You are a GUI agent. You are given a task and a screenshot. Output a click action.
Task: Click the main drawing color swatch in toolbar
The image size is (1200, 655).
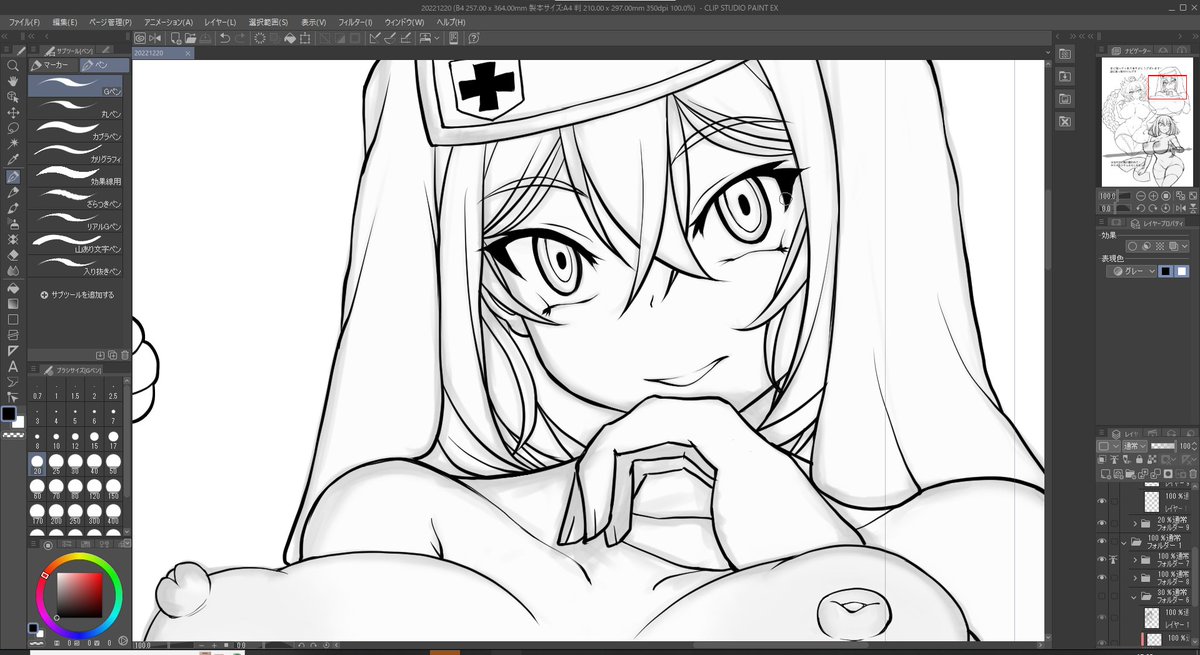click(9, 414)
